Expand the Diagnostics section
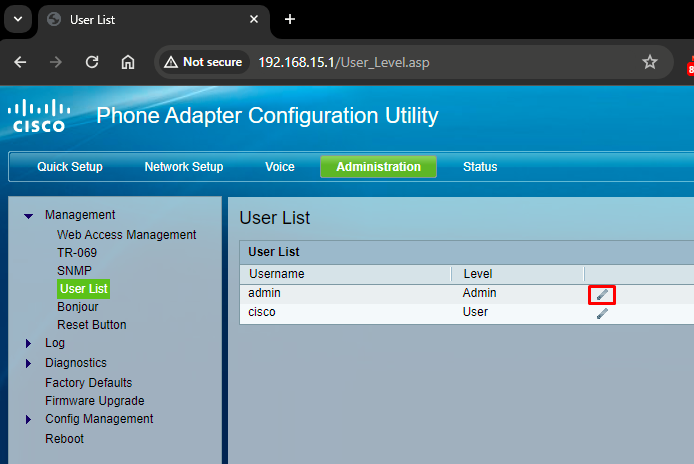 coord(28,363)
